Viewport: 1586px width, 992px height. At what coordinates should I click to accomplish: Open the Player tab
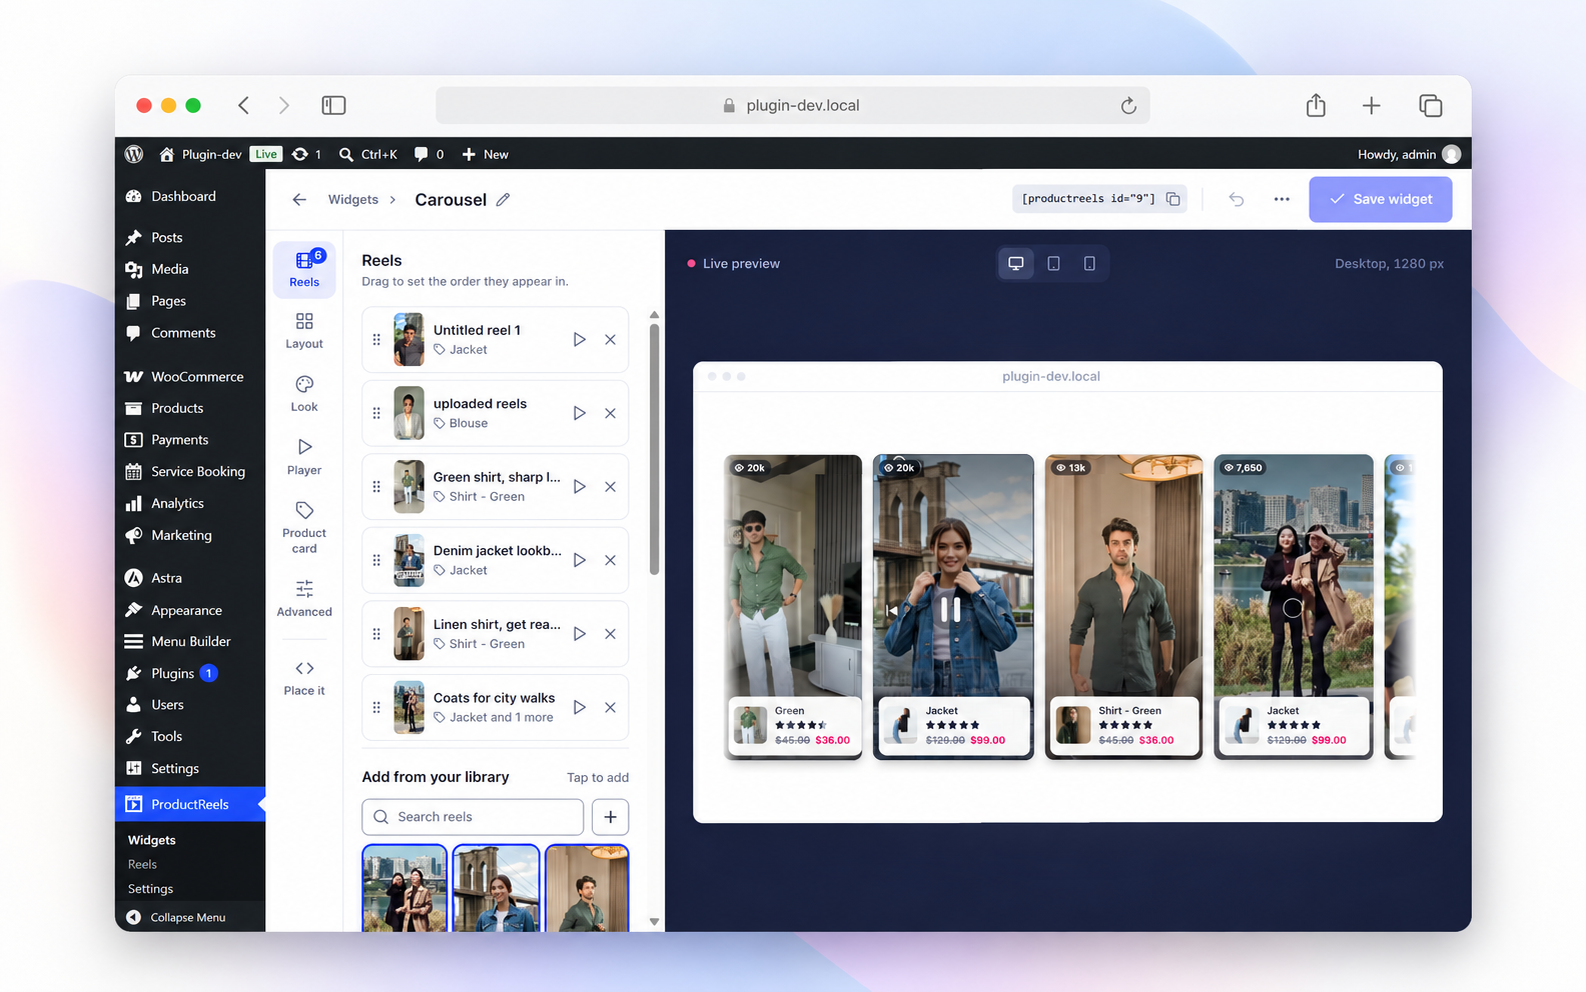(x=304, y=457)
